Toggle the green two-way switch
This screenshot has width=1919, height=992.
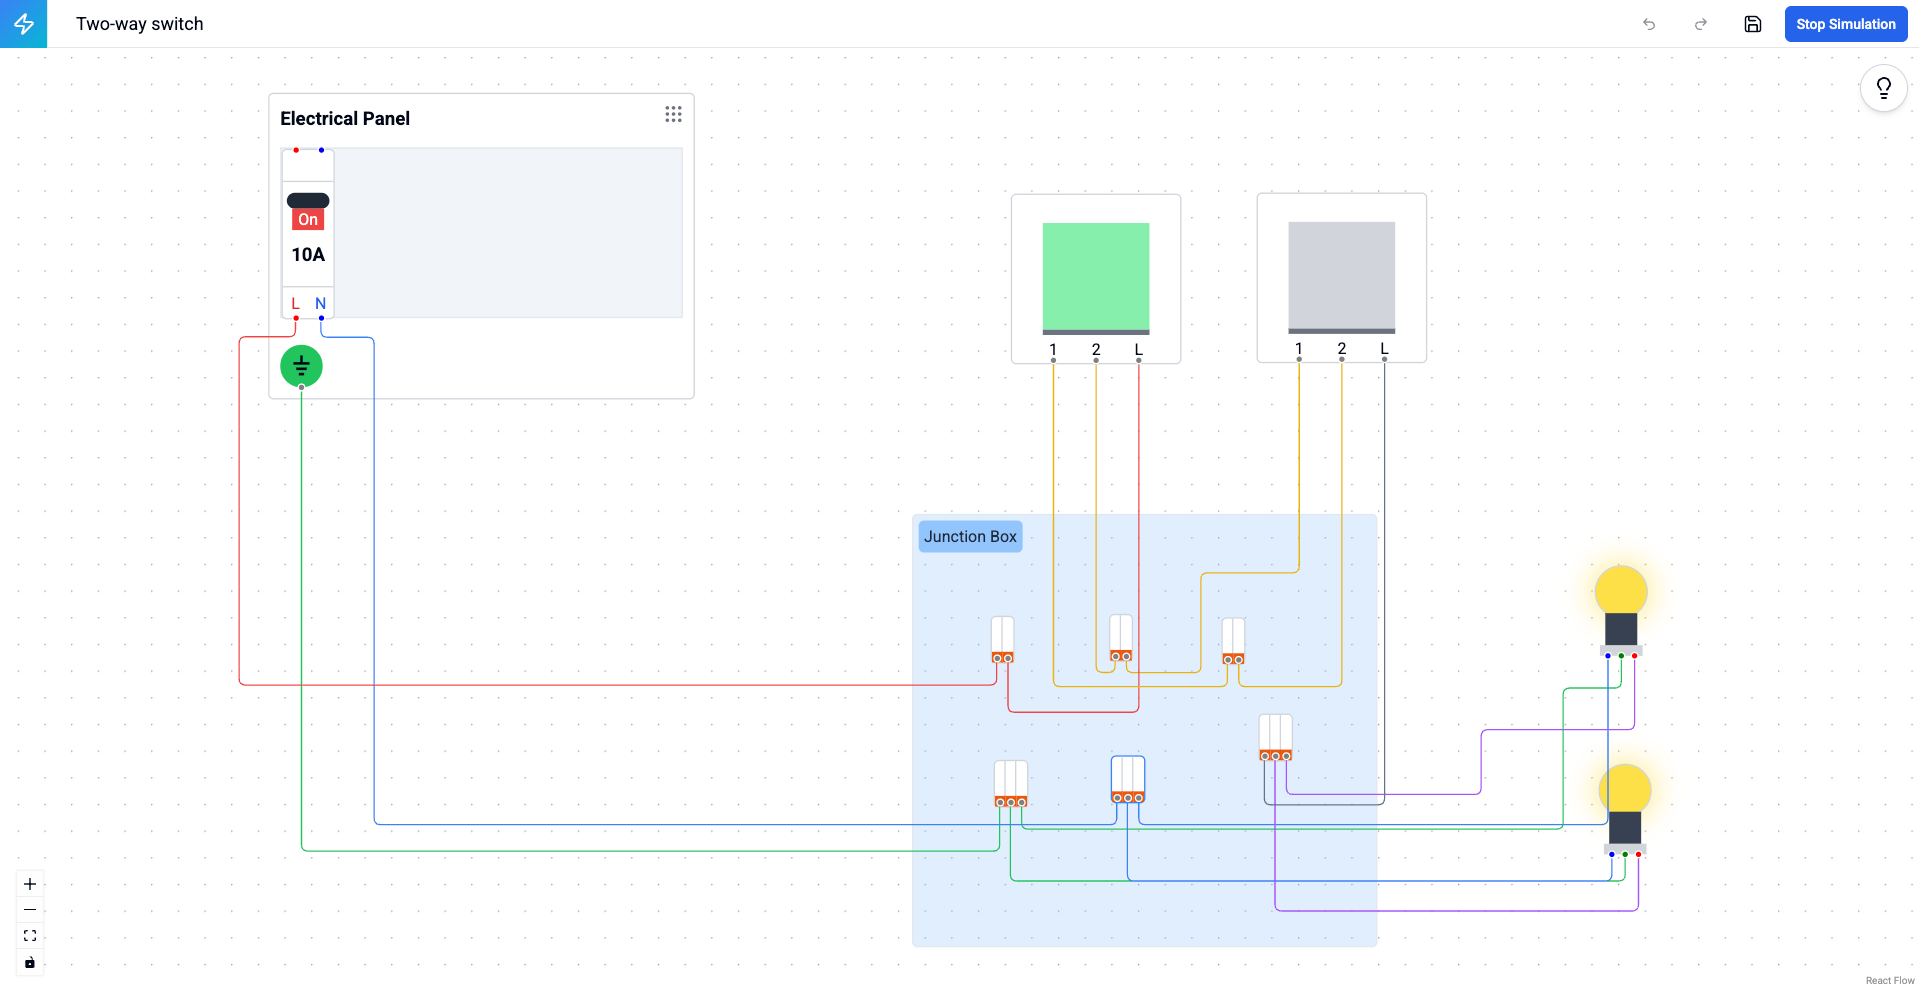1095,277
